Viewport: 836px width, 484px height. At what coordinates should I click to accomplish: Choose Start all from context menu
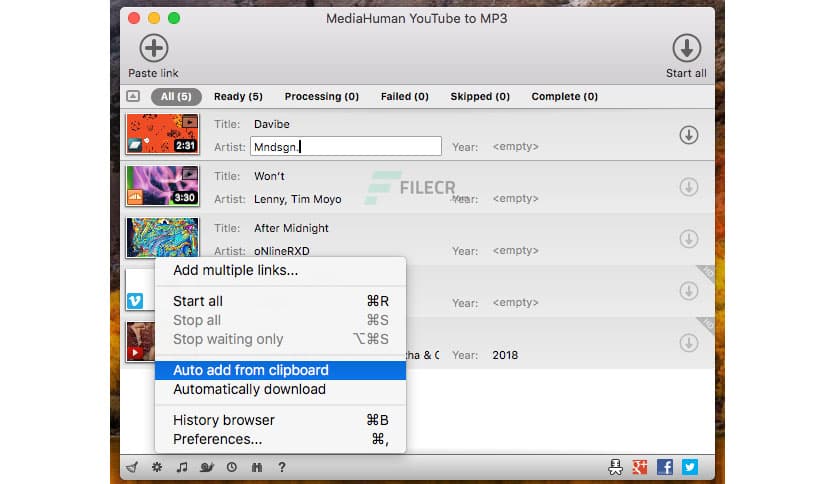click(x=280, y=301)
